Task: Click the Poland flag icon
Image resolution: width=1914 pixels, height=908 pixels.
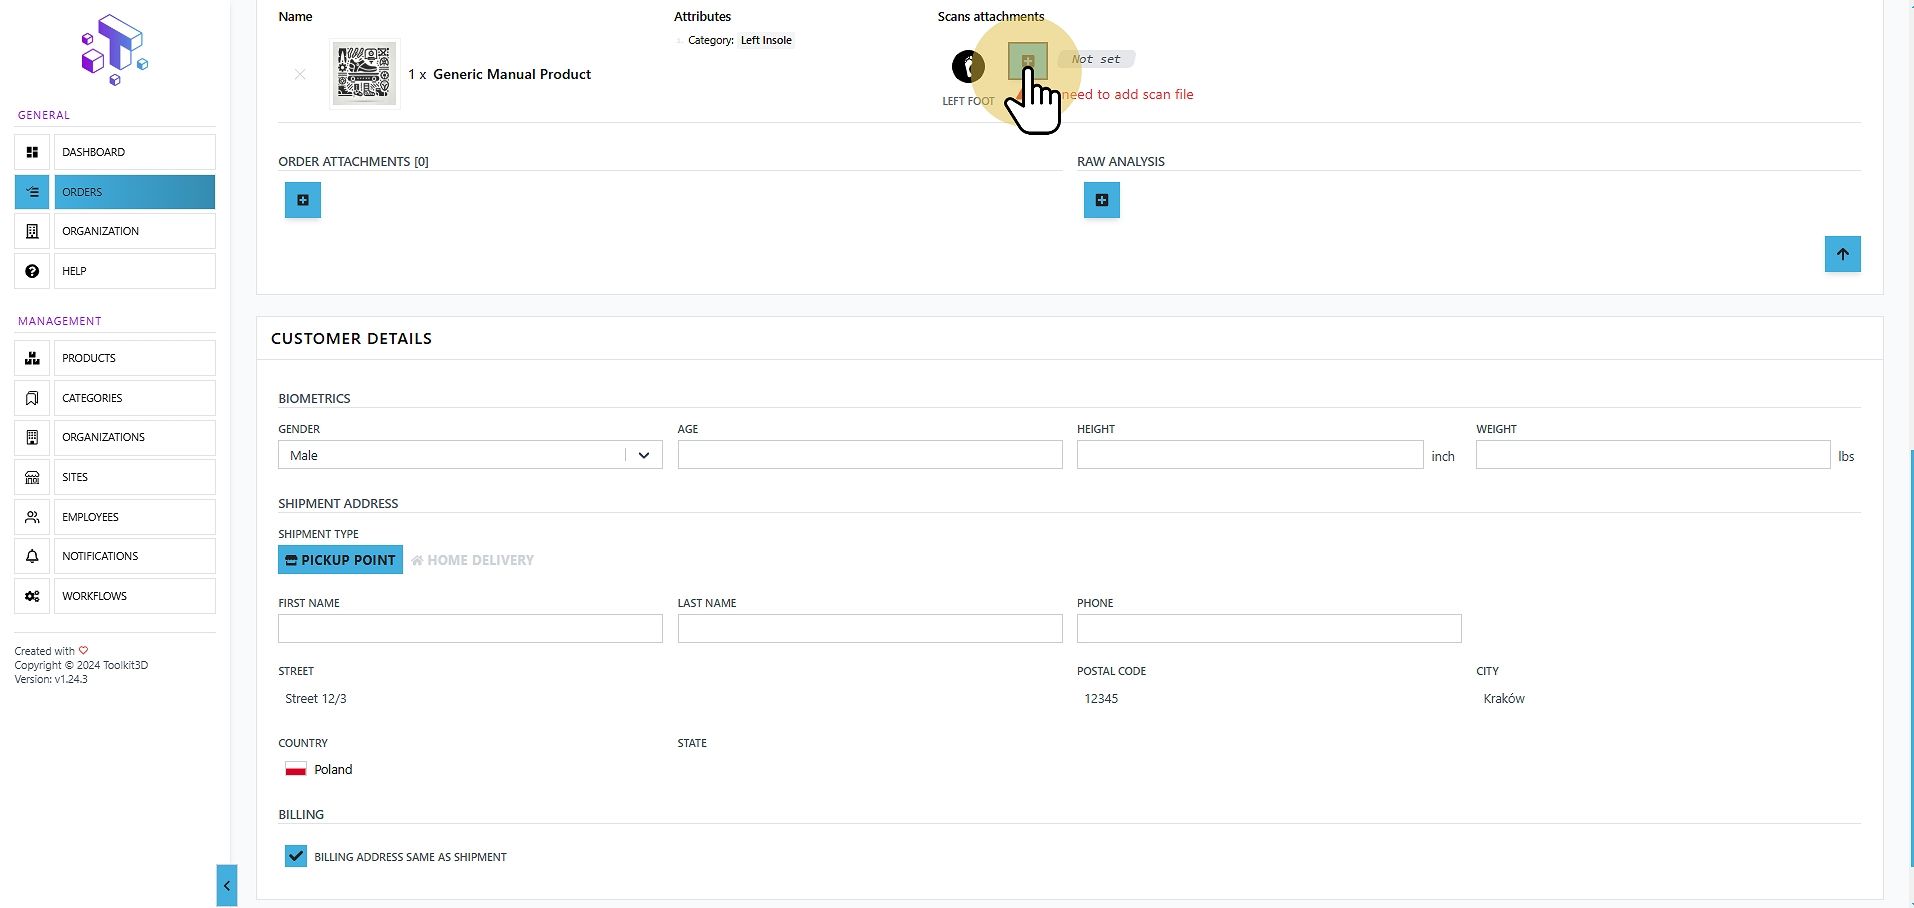Action: click(x=296, y=770)
